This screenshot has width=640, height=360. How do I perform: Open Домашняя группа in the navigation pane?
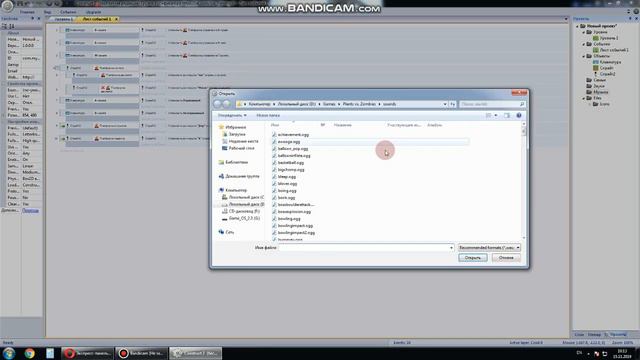click(x=242, y=176)
